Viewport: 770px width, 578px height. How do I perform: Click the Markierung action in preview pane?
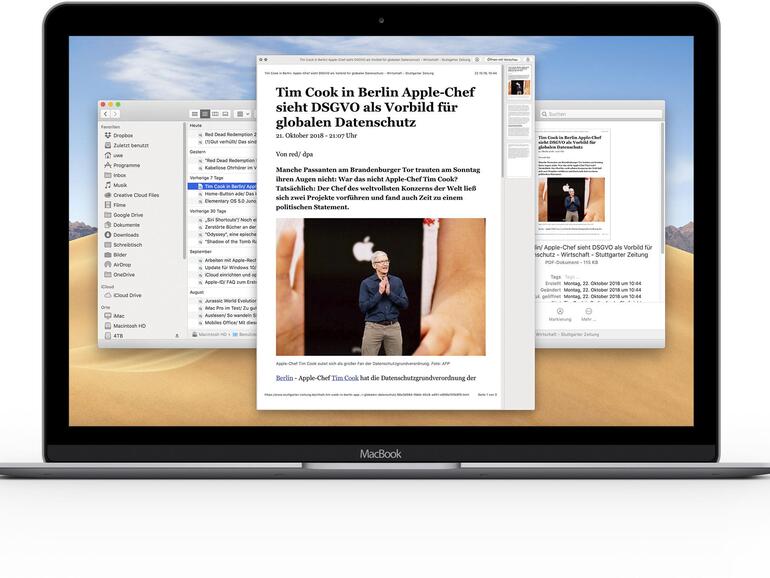click(560, 315)
